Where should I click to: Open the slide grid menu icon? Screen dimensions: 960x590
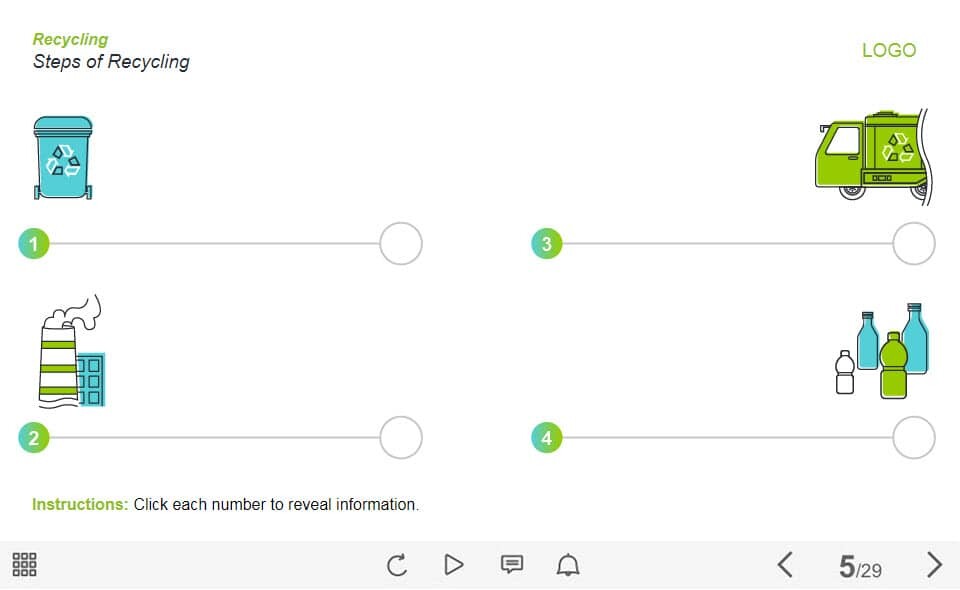(24, 564)
